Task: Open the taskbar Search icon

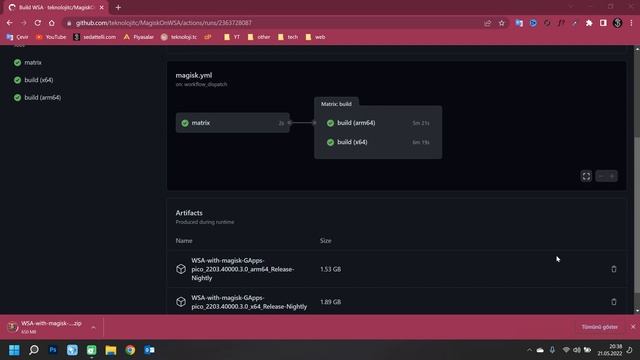Action: (34, 350)
